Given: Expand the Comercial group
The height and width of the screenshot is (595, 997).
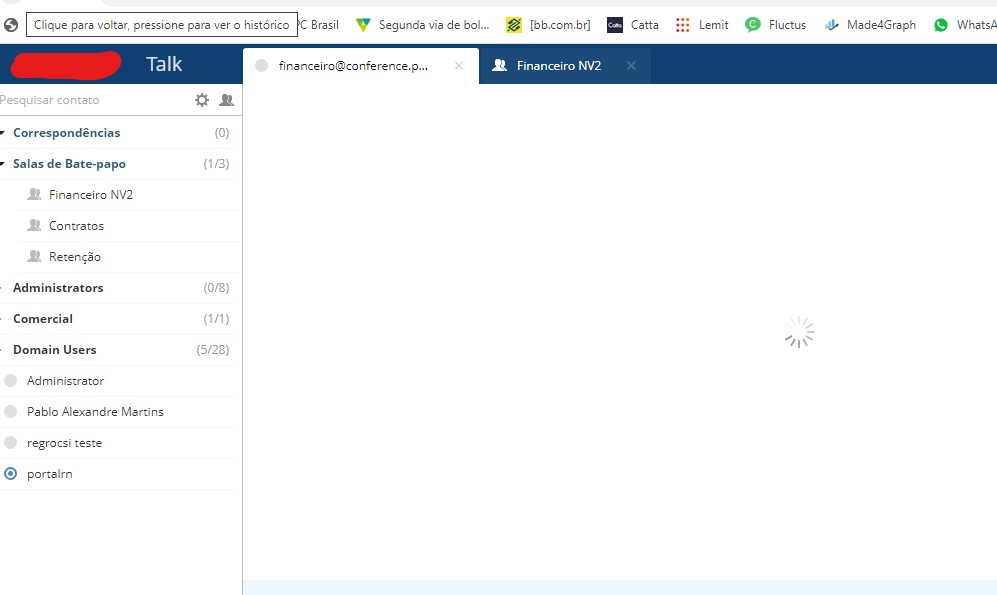Looking at the screenshot, I should coord(3,319).
